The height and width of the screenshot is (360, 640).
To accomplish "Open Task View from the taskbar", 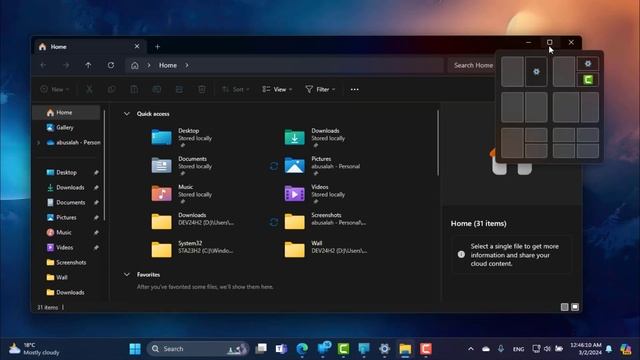I will (261, 349).
